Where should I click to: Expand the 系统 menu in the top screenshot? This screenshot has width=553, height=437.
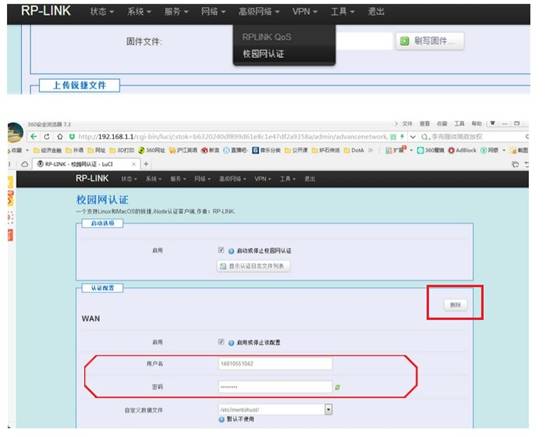point(139,12)
